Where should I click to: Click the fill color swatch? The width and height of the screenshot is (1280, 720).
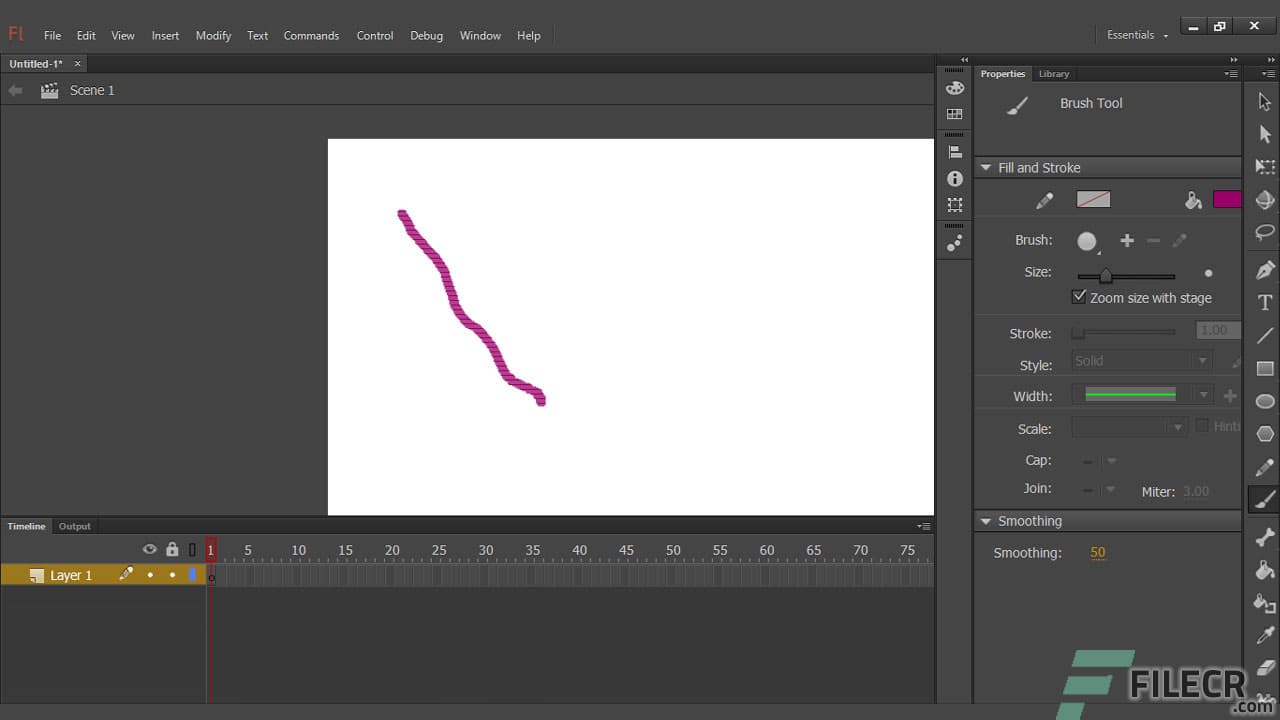(1226, 199)
